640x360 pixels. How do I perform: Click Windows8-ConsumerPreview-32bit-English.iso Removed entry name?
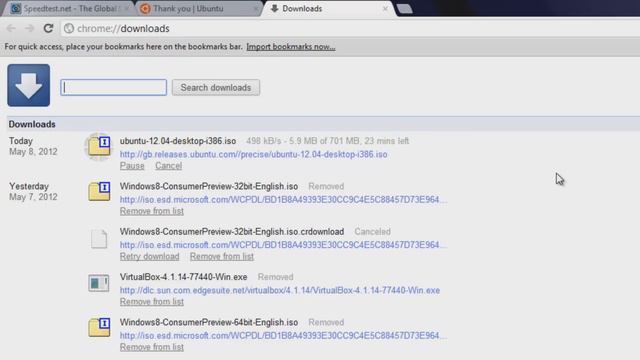pyautogui.click(x=209, y=186)
